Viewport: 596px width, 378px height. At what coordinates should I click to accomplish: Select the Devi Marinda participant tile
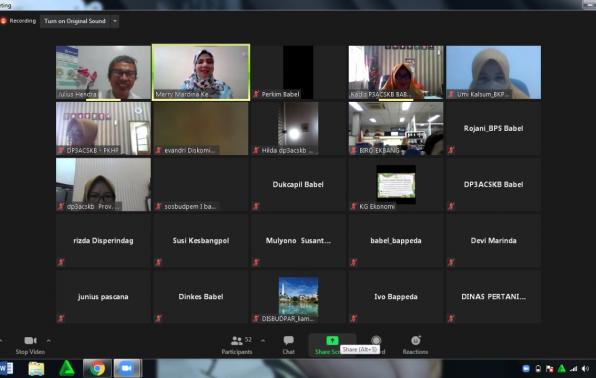pyautogui.click(x=493, y=241)
